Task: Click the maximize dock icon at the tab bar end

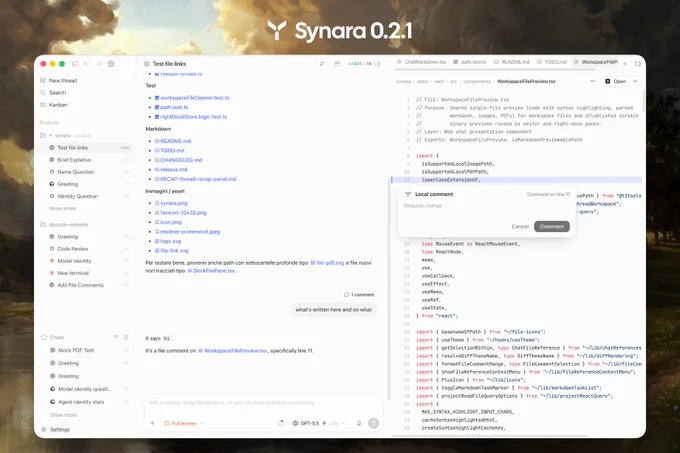Action: click(638, 64)
